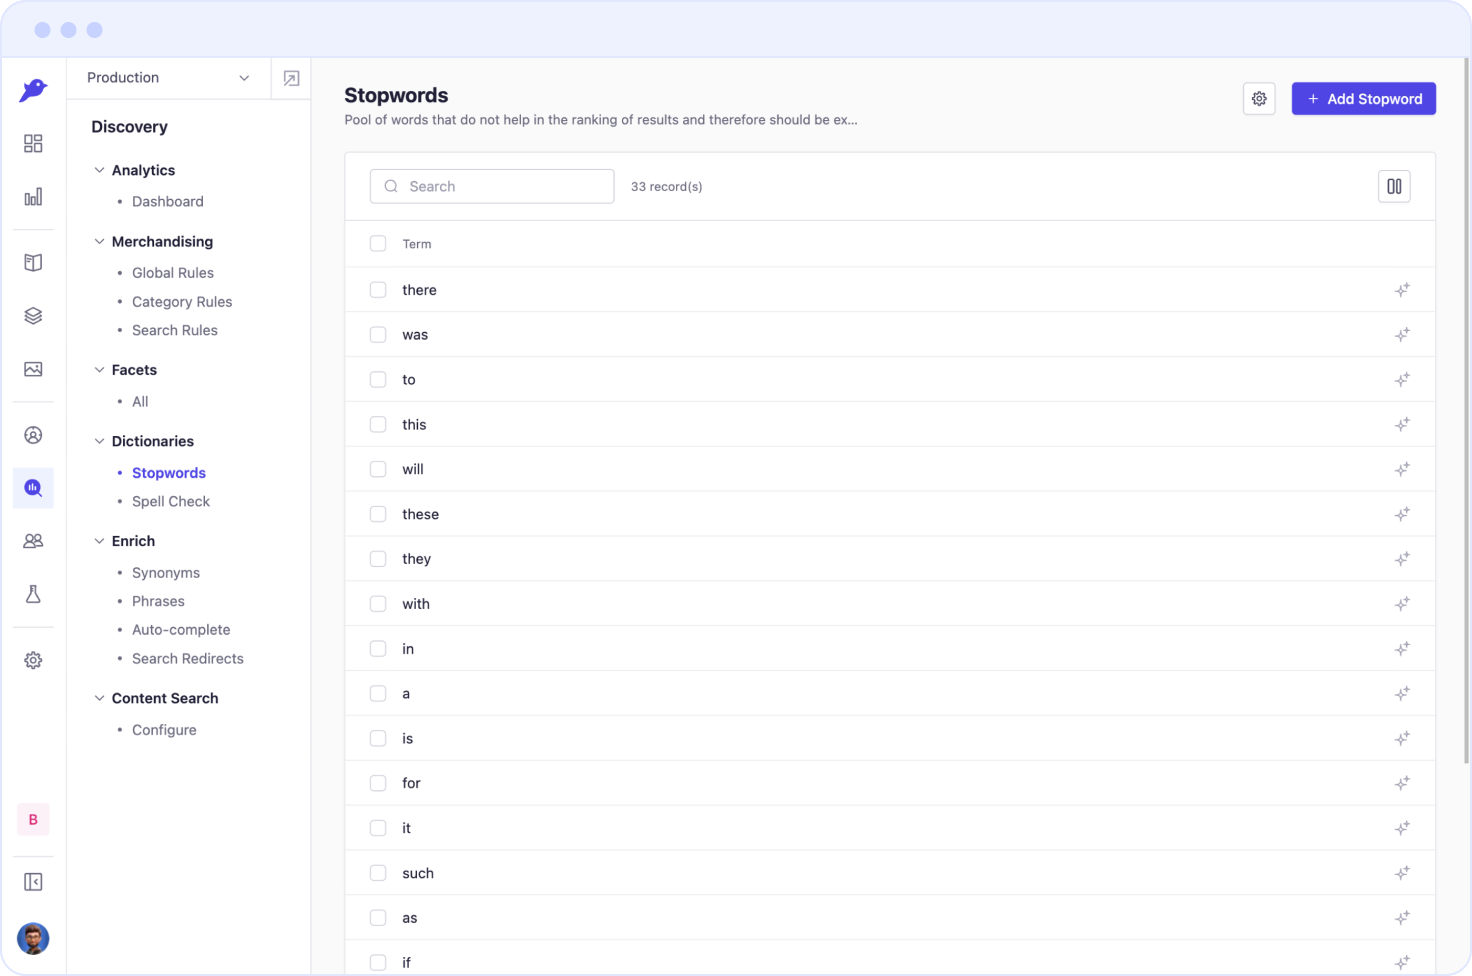Screen dimensions: 1472x976
Task: Open stopwords settings gear next to Add Stopword
Action: coord(1259,99)
